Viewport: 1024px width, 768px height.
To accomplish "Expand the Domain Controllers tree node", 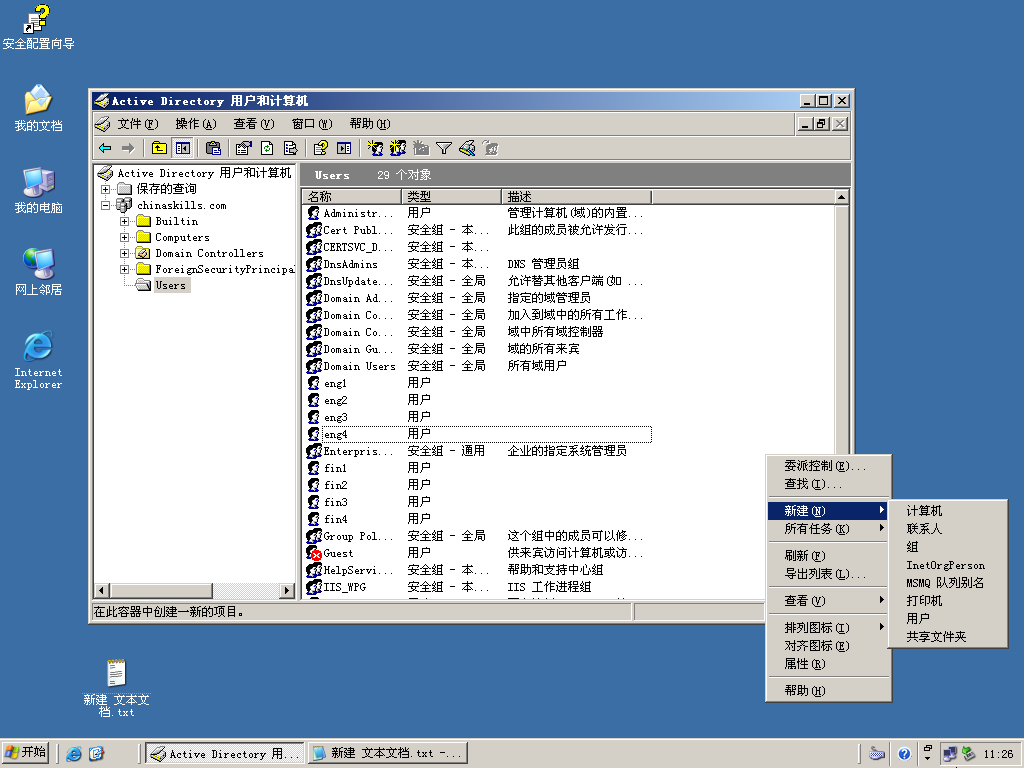I will pos(124,253).
